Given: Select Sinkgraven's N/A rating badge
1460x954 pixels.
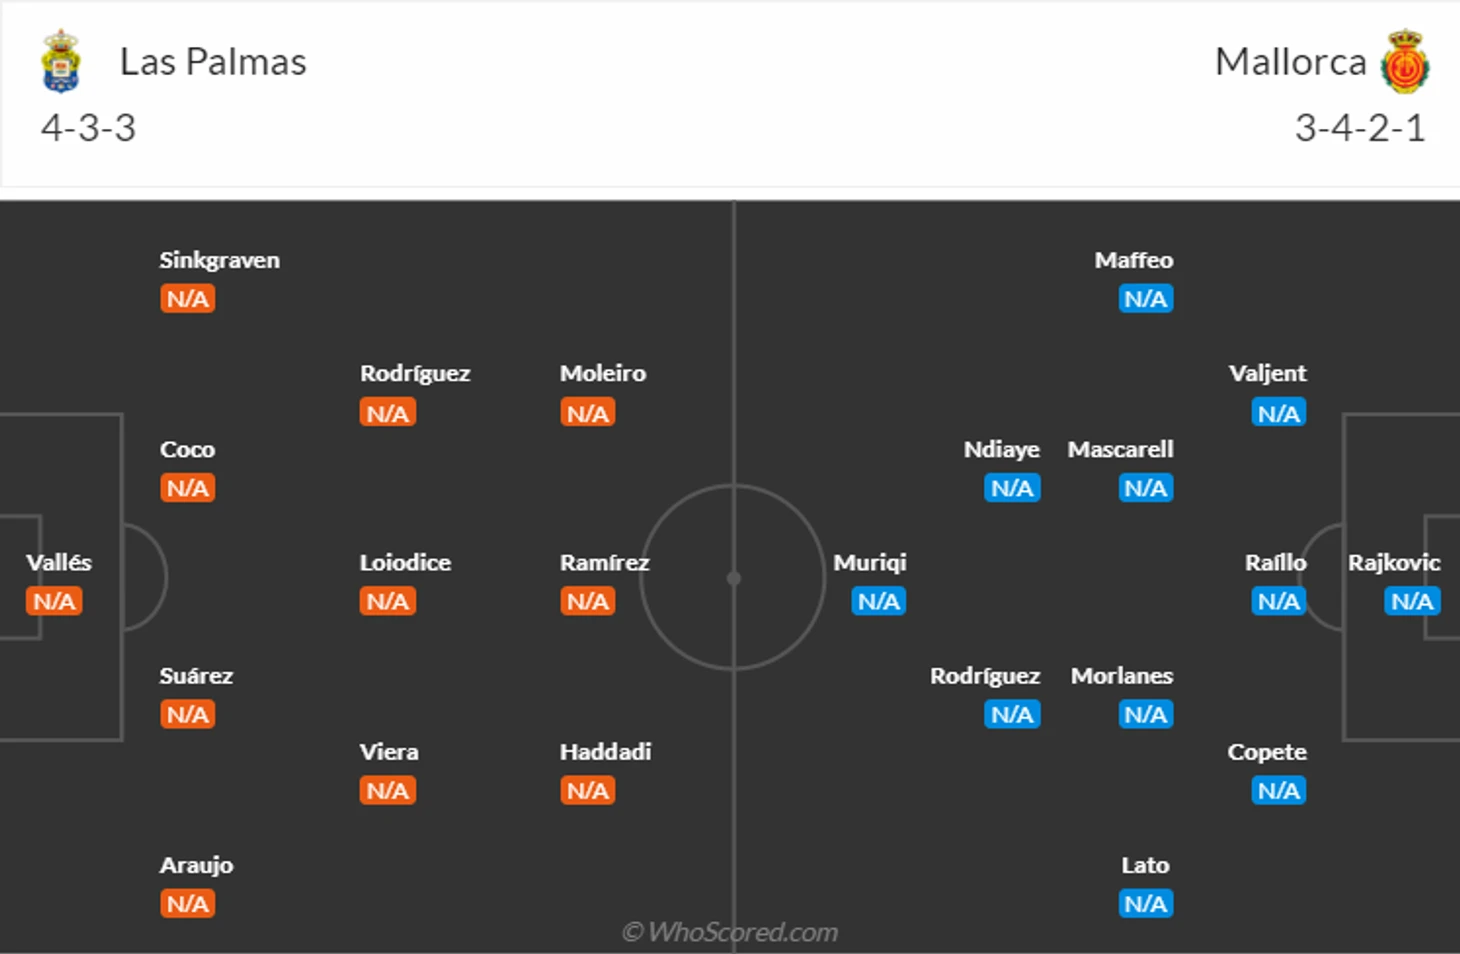Looking at the screenshot, I should [188, 299].
